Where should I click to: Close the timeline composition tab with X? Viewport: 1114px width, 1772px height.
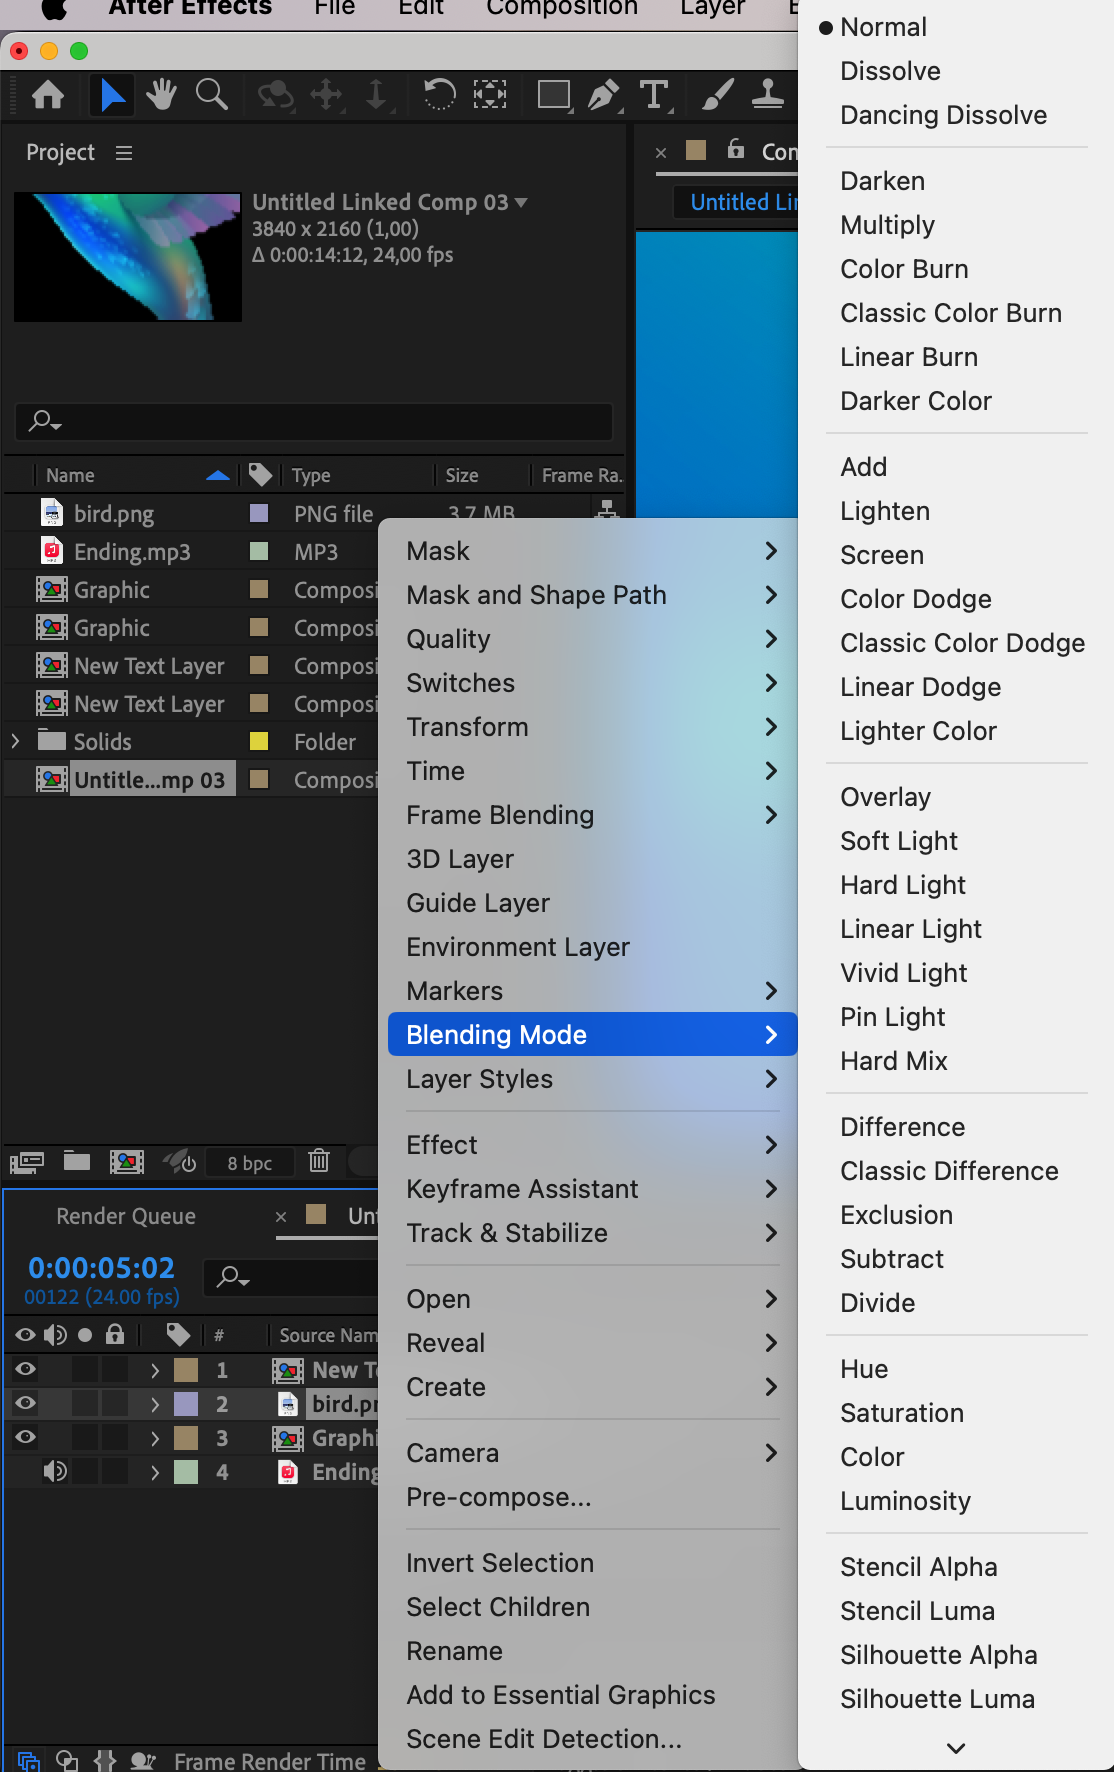tap(281, 1216)
